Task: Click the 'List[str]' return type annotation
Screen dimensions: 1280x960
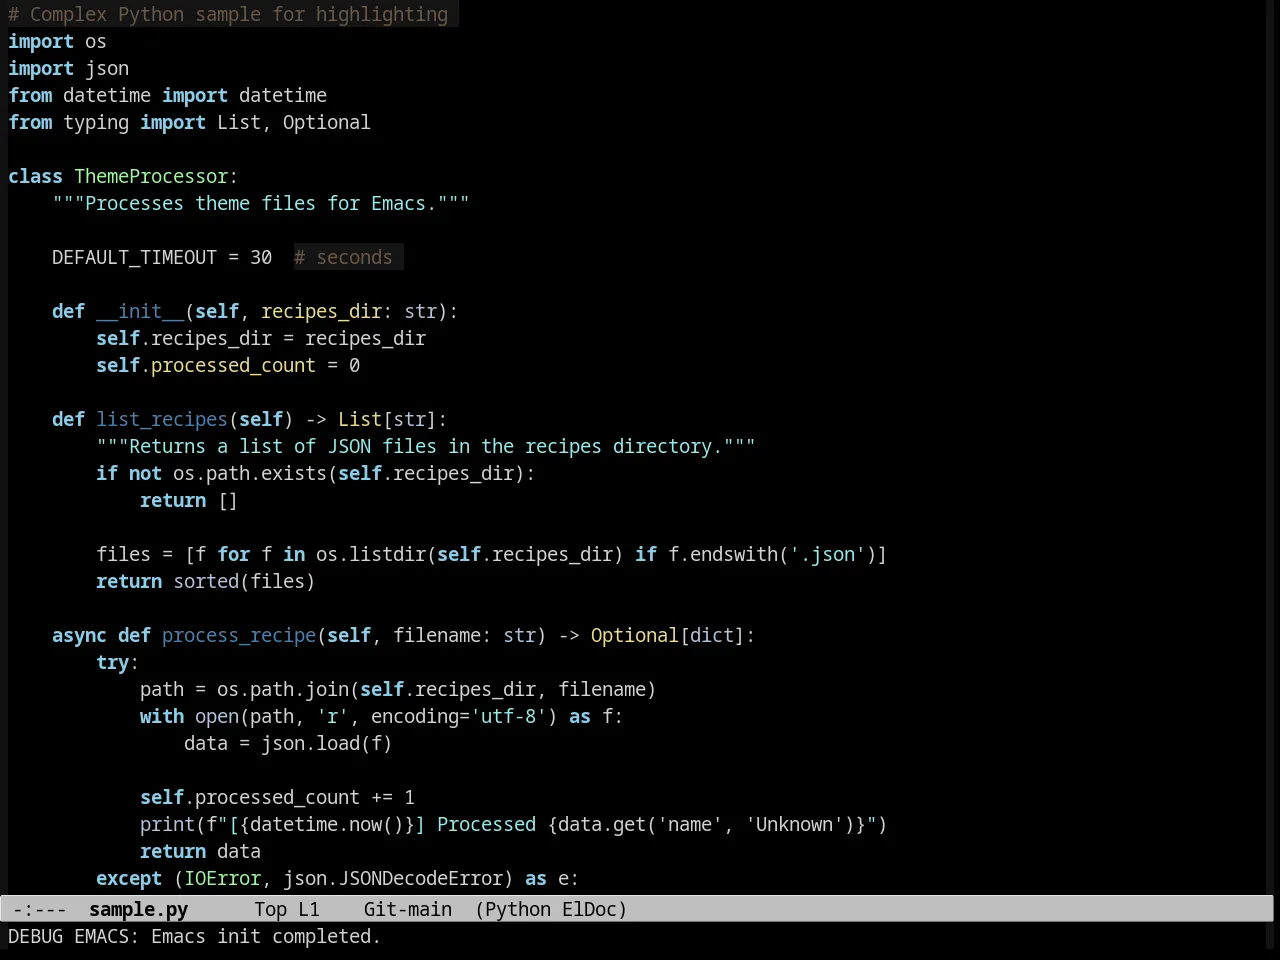Action: tap(387, 419)
